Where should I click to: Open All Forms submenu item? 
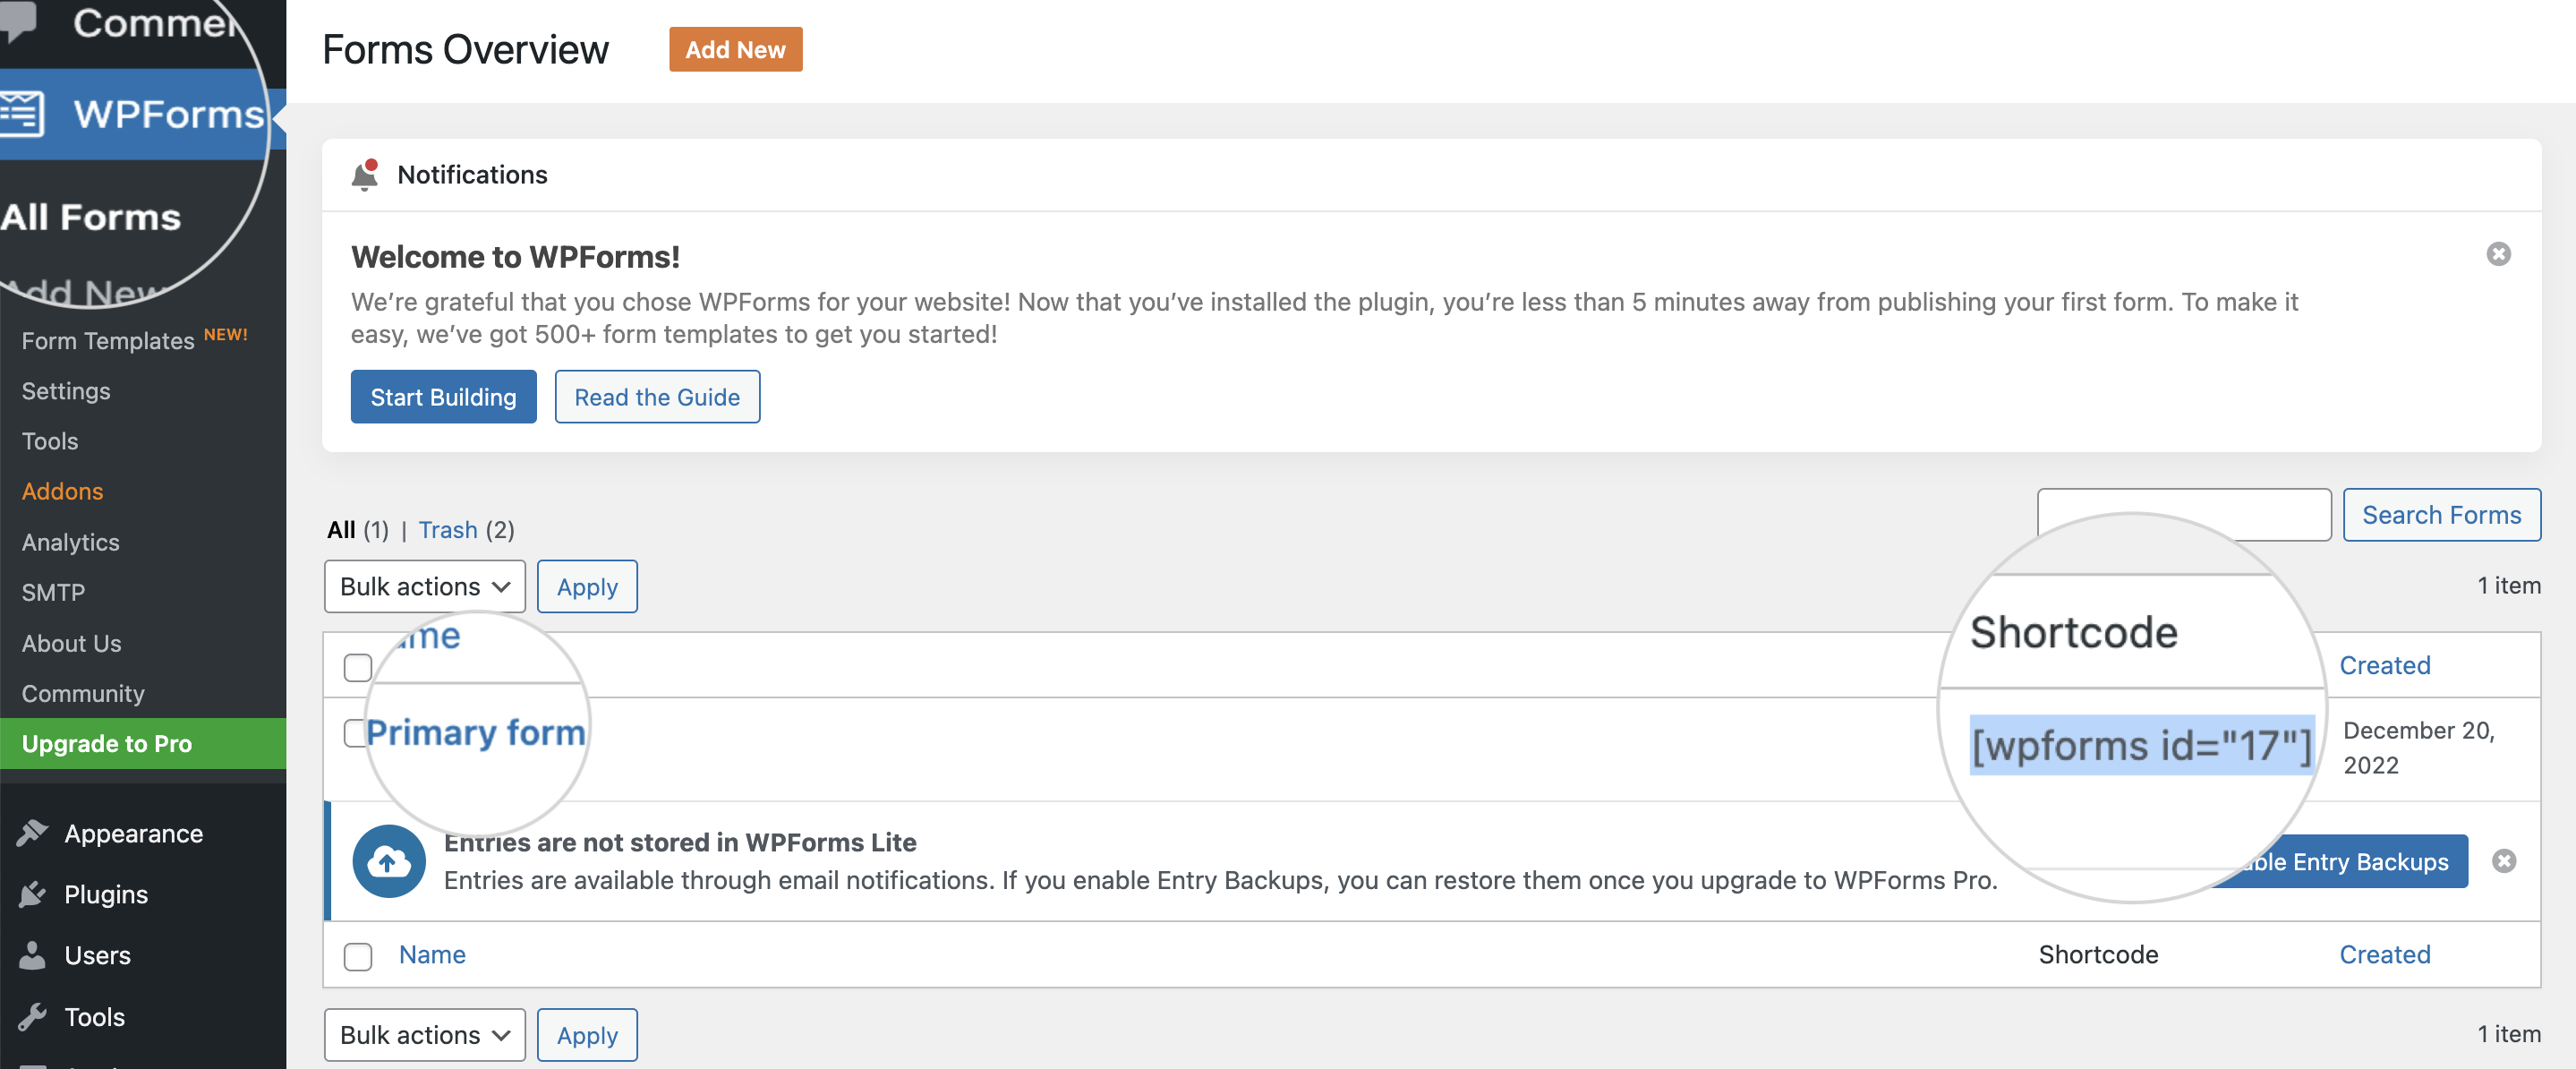[90, 217]
